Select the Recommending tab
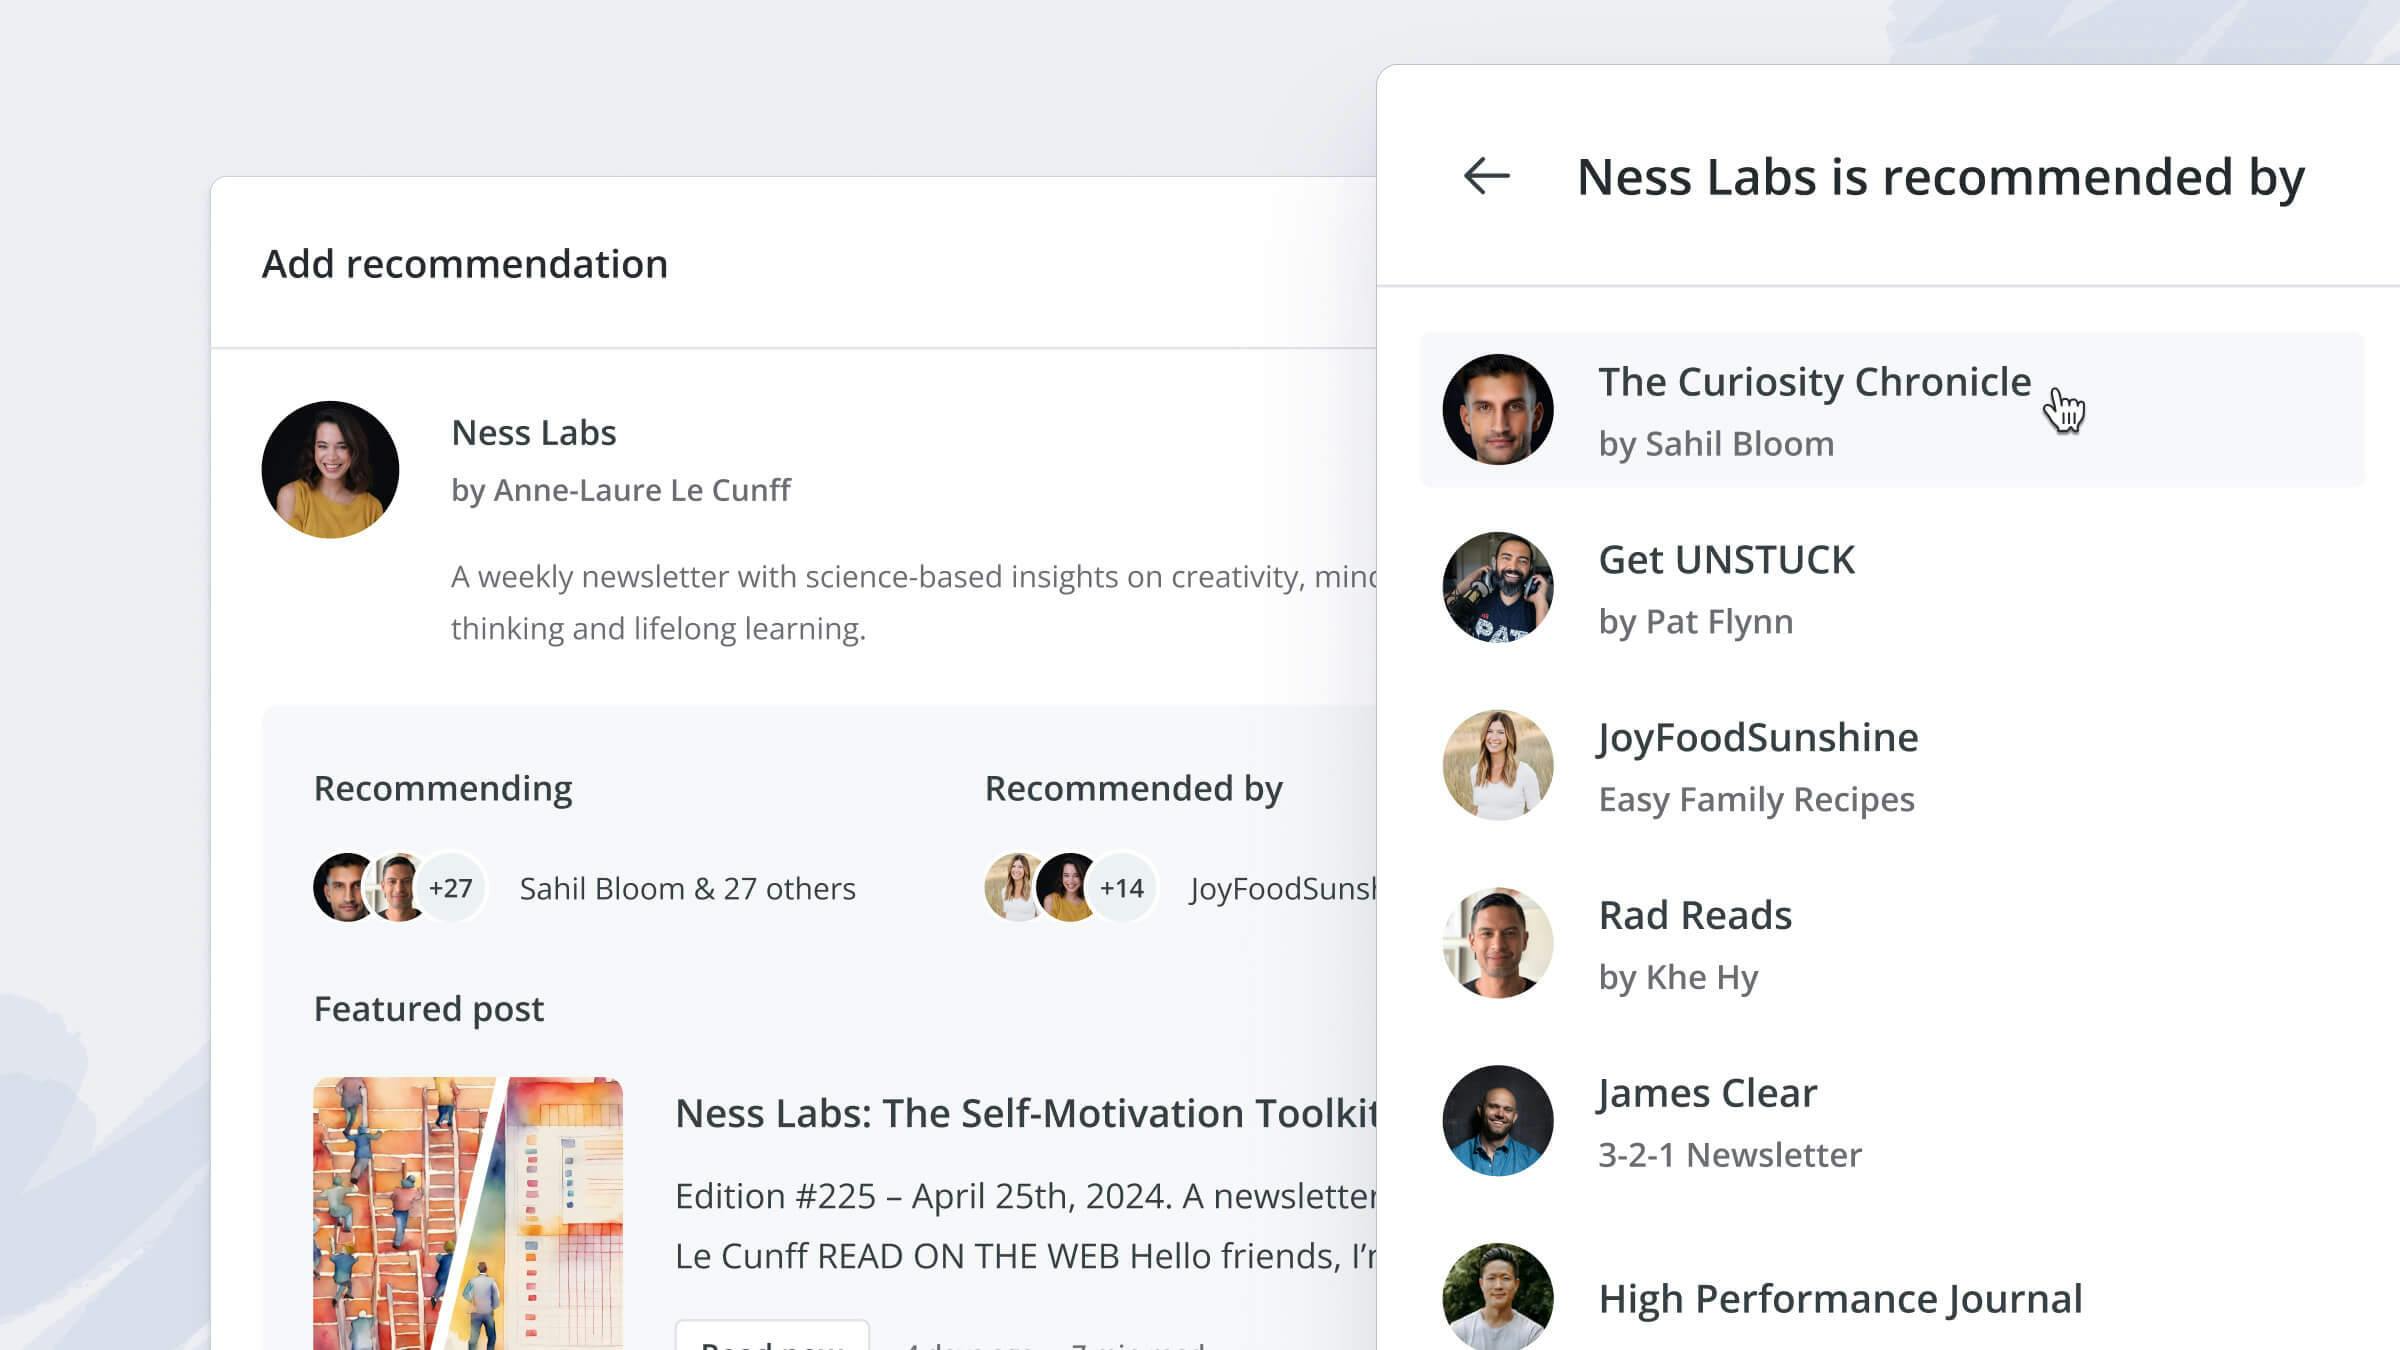Viewport: 2400px width, 1350px height. pyautogui.click(x=443, y=786)
